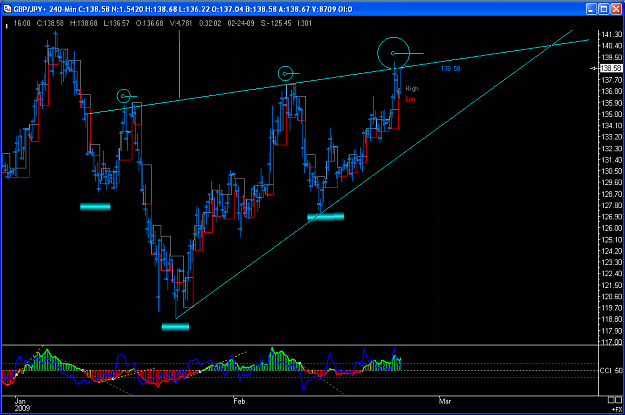Select the largest cyan circle marker at latest high

[x=393, y=53]
